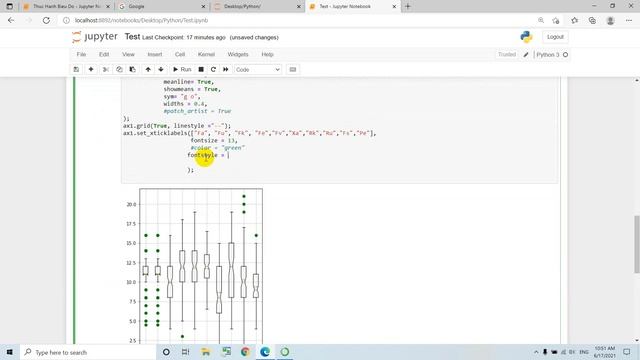
Task: Open Microsoft Edge from the taskbar
Action: [265, 352]
